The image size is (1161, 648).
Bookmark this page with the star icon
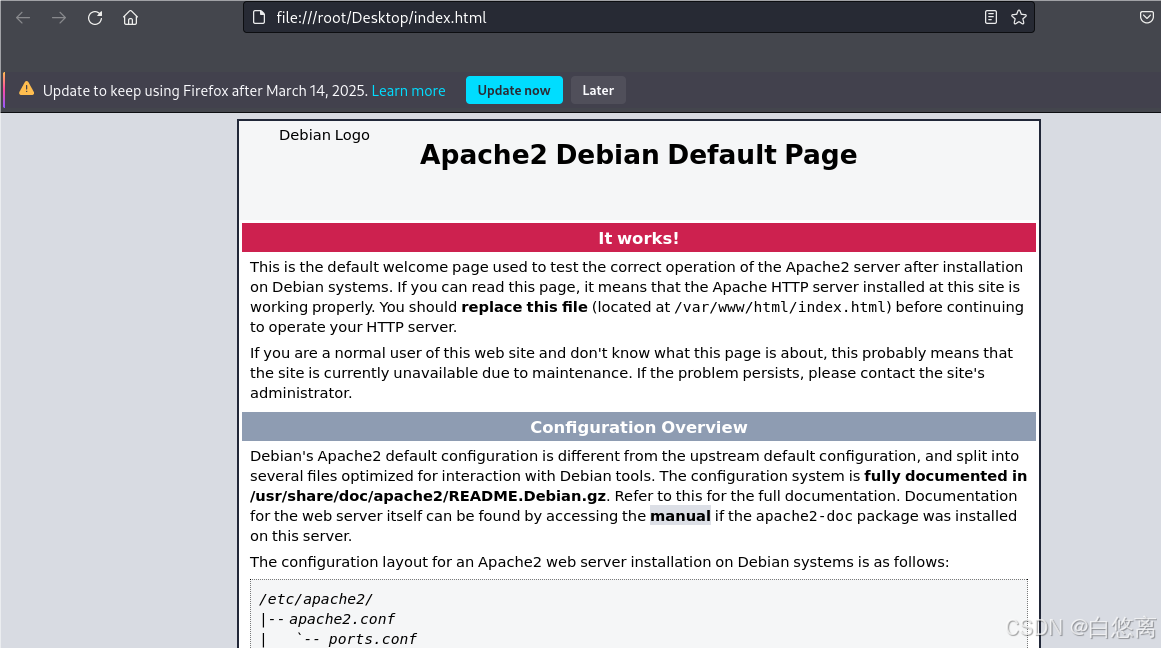(1019, 17)
